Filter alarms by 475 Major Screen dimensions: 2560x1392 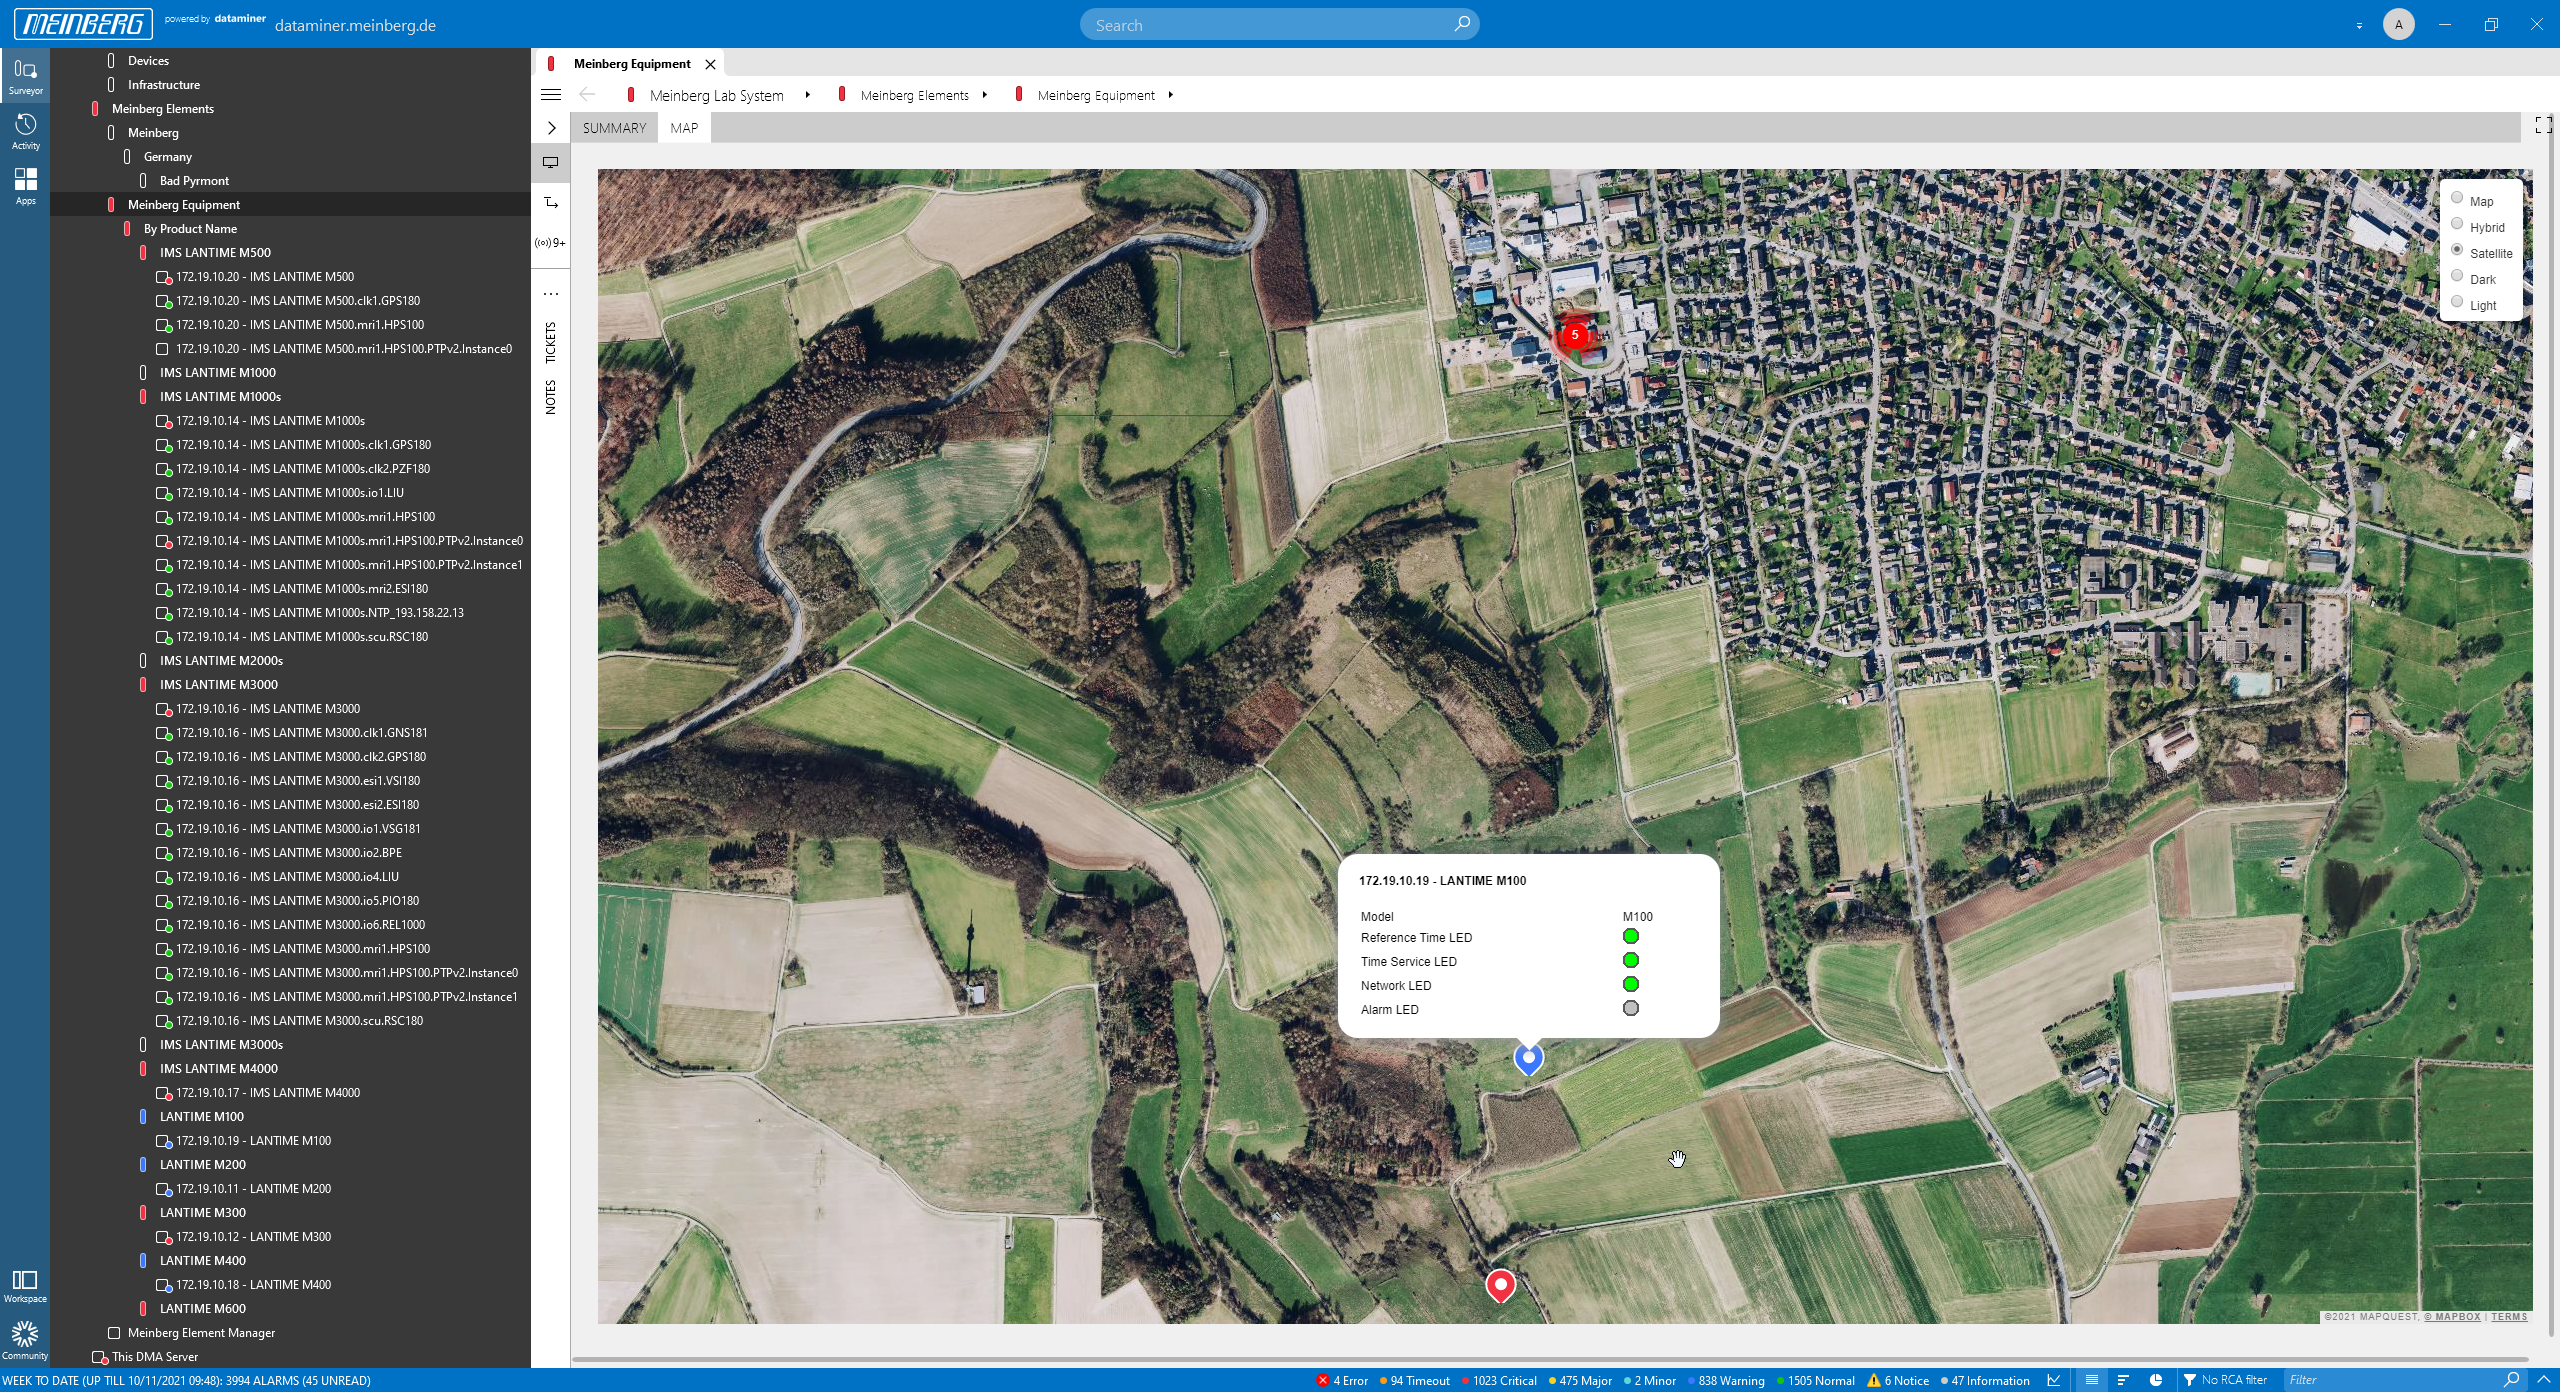(x=1580, y=1381)
